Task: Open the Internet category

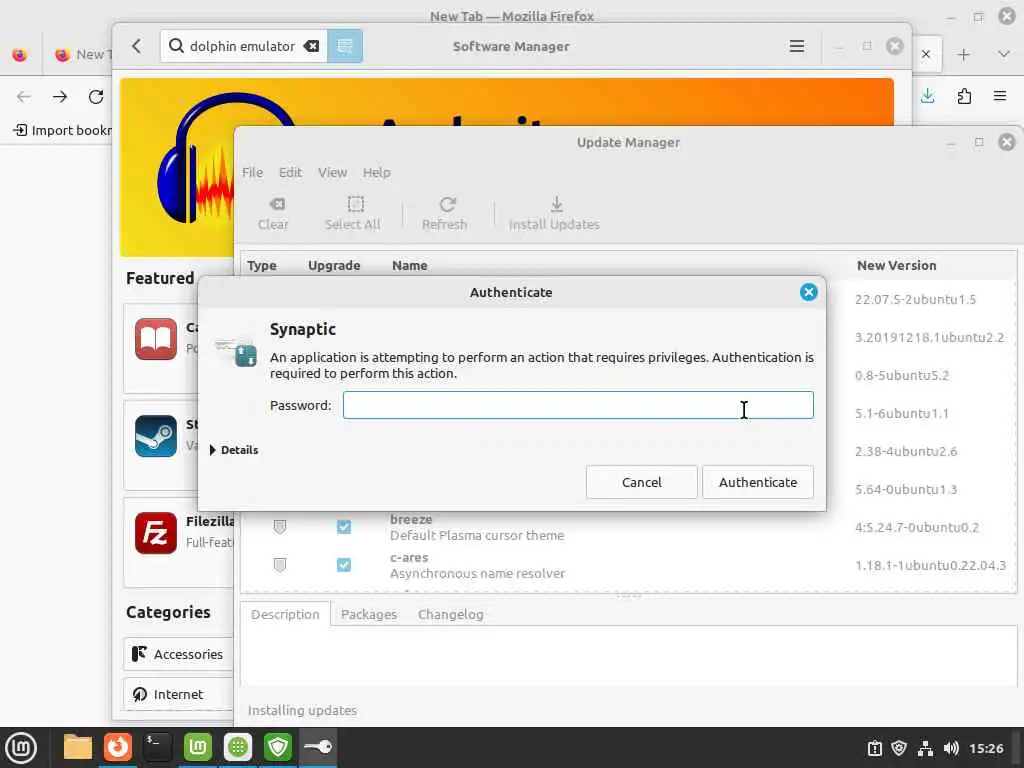Action: point(178,694)
